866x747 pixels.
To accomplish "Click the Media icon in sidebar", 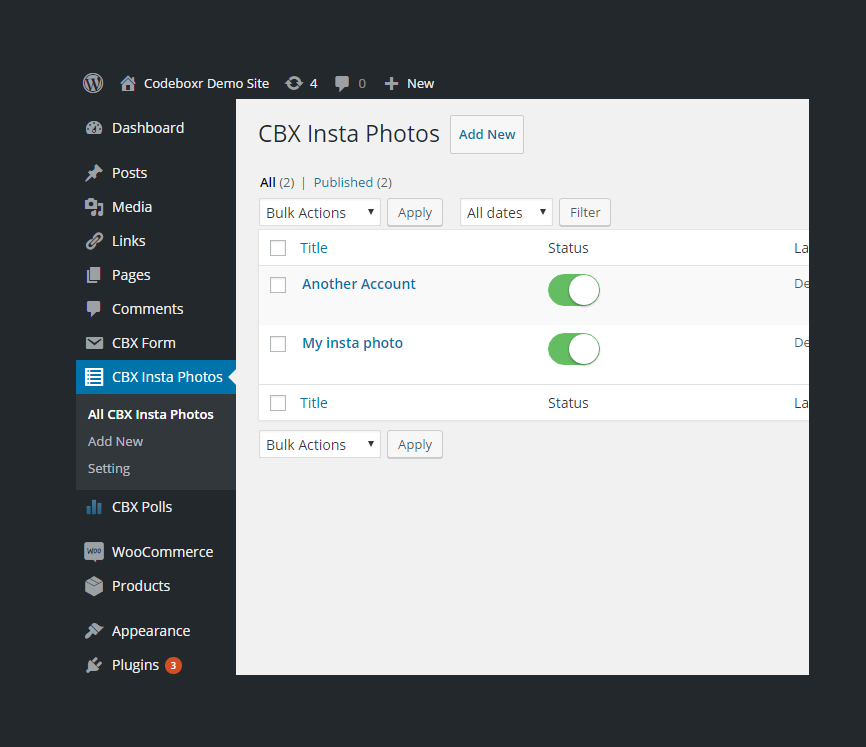I will point(94,207).
